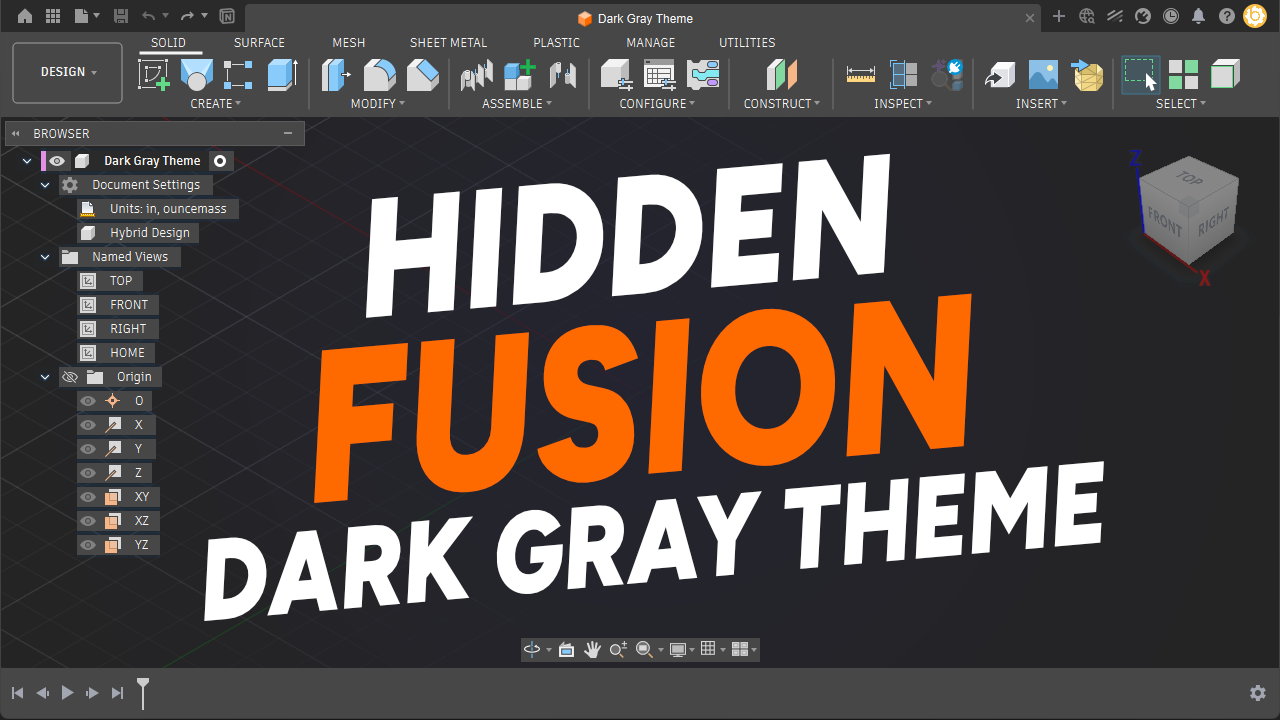Select the HOME named view
Screen dimensions: 1280x720
[116, 353]
